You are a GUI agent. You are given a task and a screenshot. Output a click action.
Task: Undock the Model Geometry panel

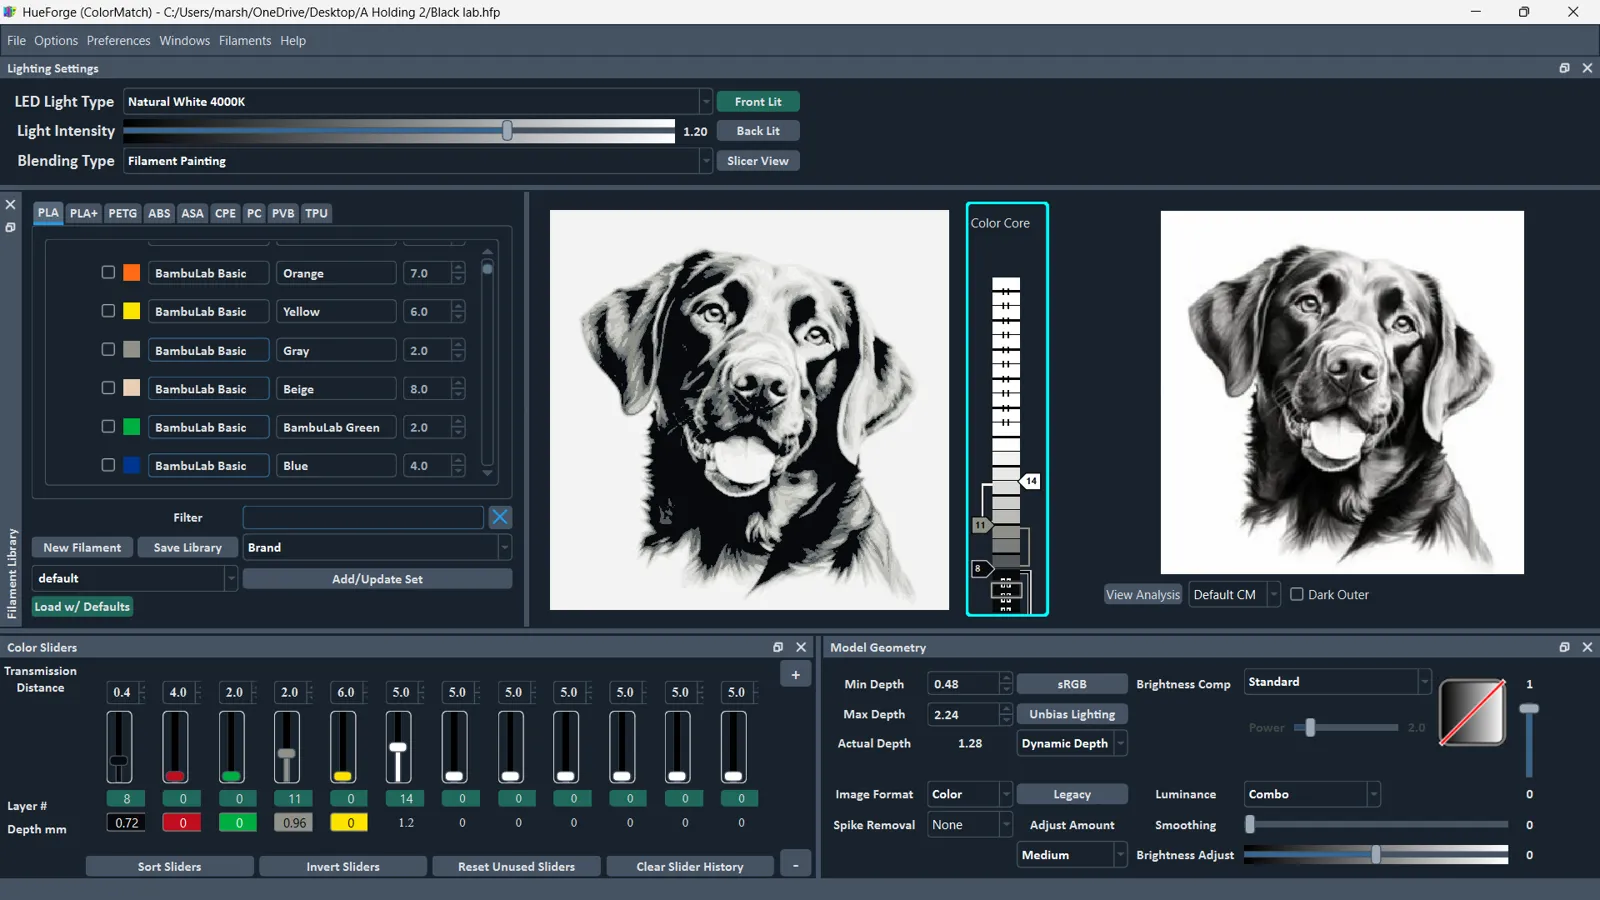pyautogui.click(x=1564, y=647)
